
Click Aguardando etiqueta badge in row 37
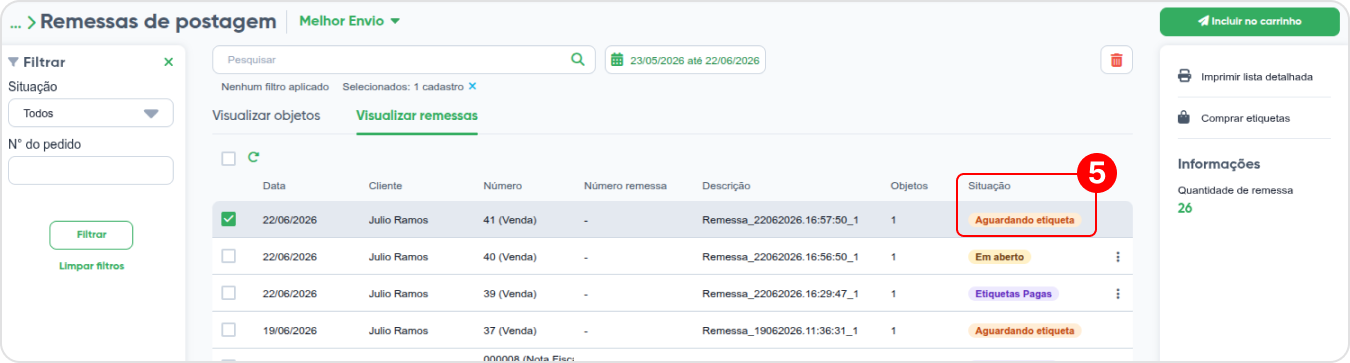[1024, 330]
